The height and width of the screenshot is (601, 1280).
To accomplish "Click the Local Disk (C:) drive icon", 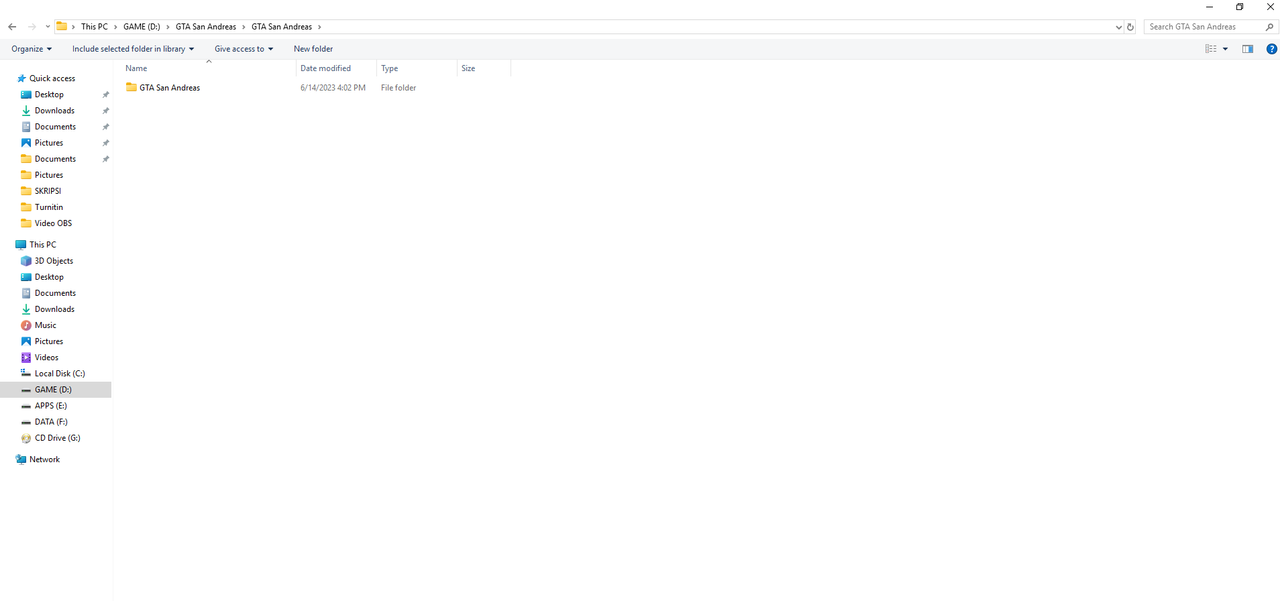I will (x=26, y=373).
